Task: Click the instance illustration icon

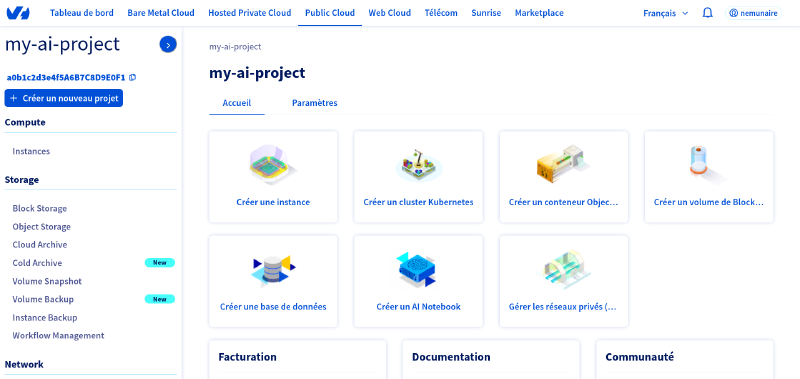Action: coord(273,165)
